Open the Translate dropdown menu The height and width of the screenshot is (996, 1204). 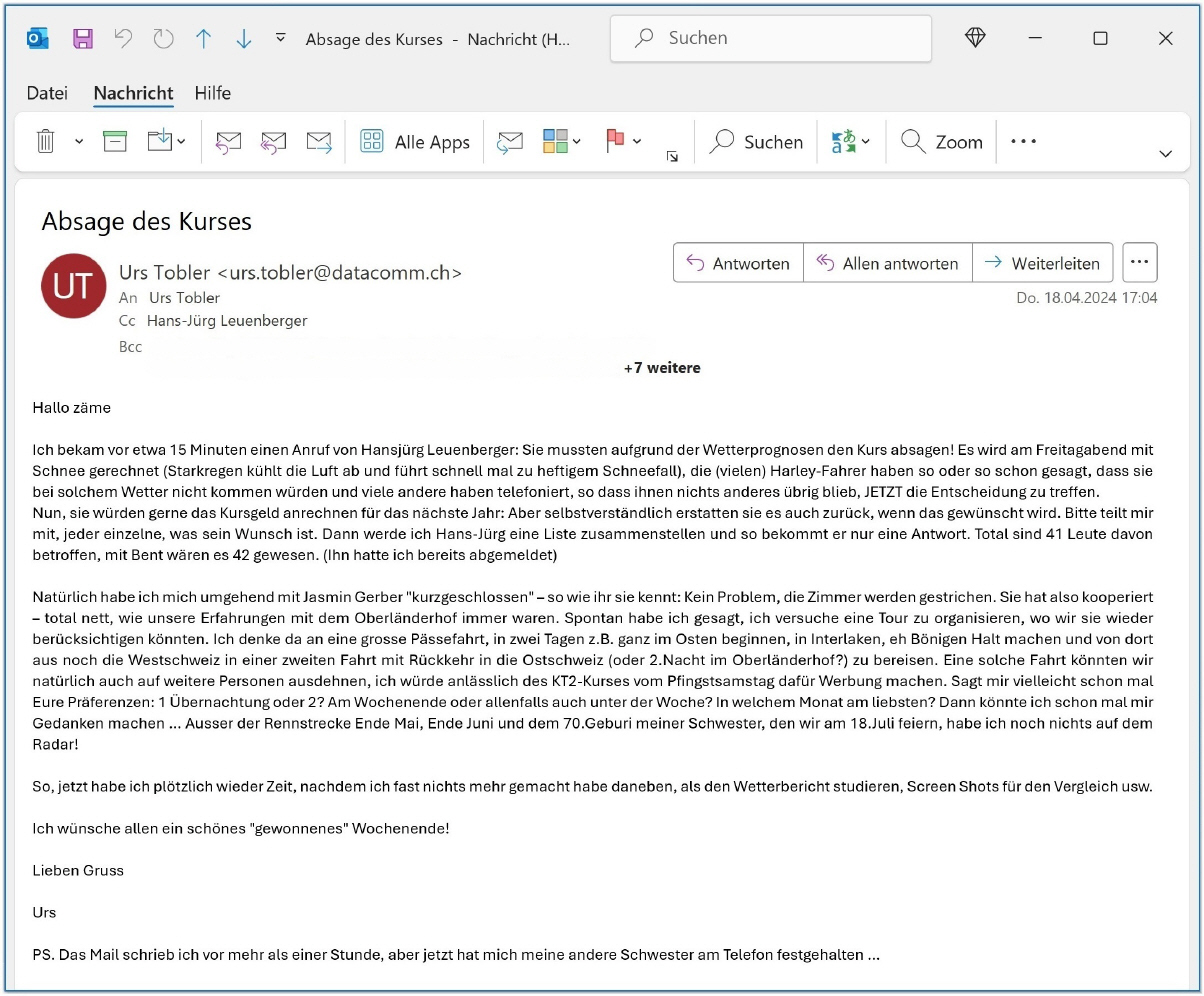tap(866, 142)
